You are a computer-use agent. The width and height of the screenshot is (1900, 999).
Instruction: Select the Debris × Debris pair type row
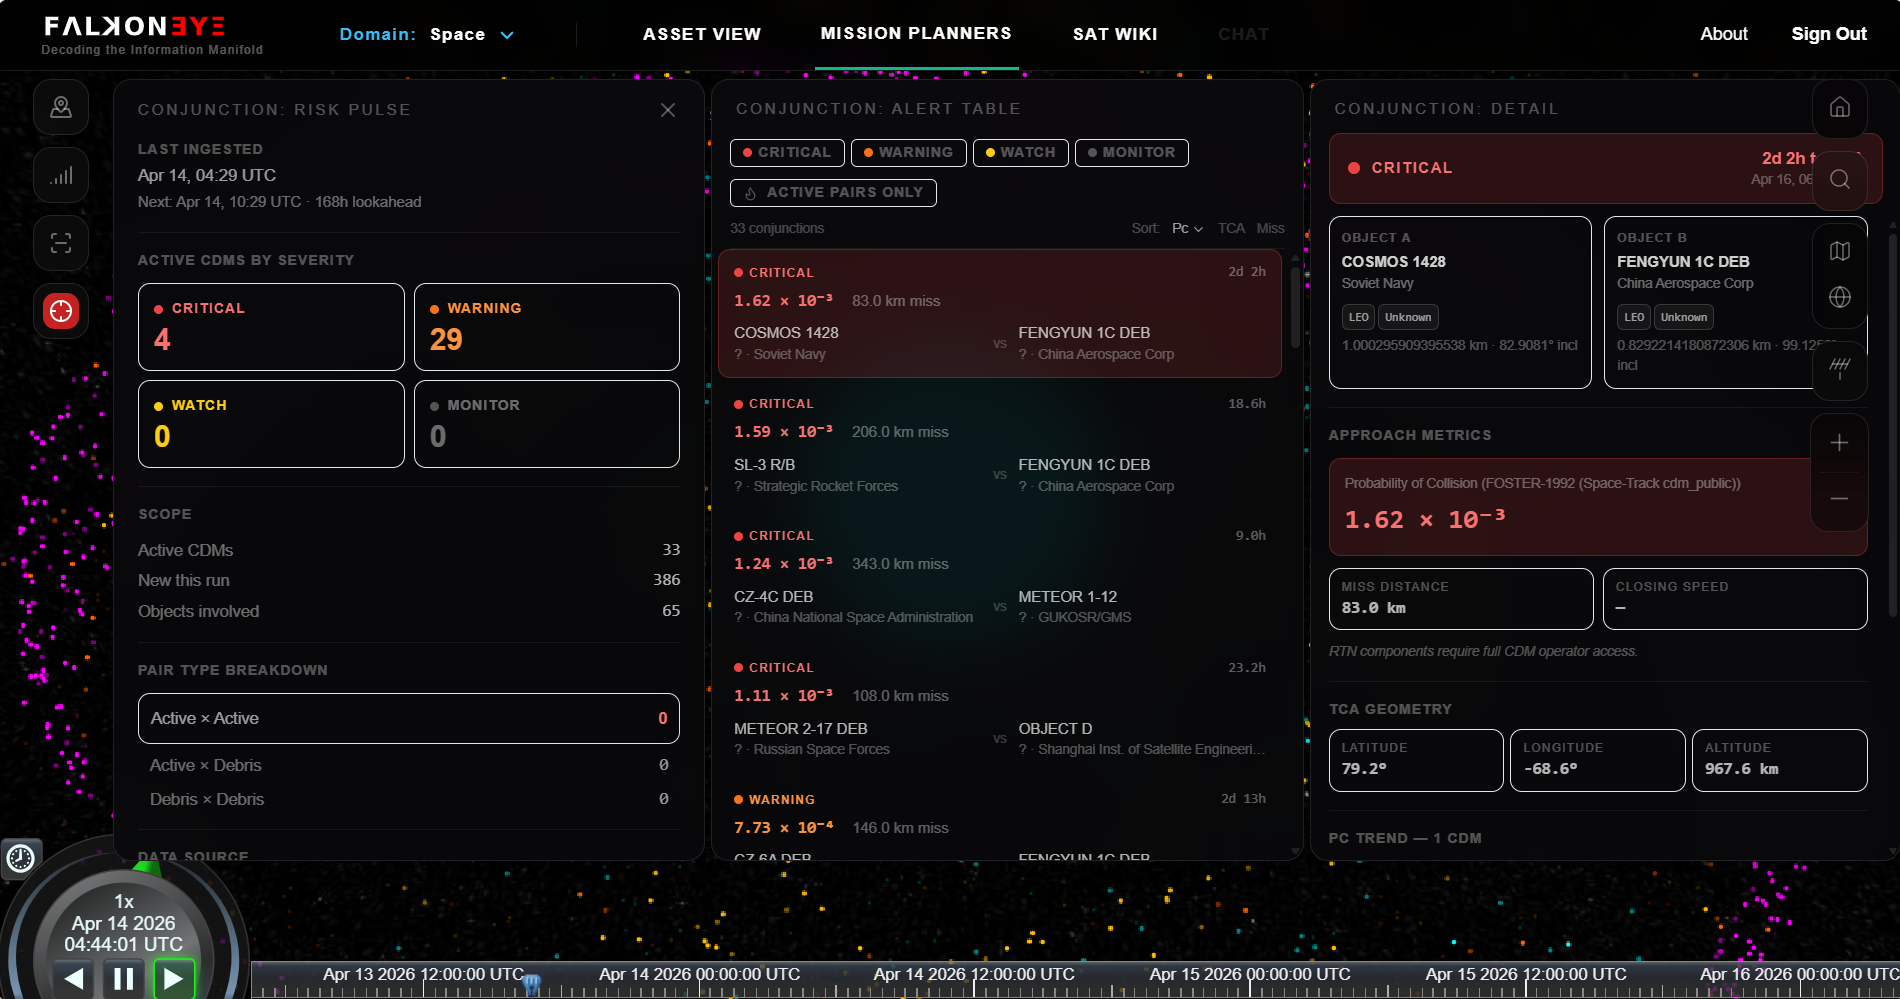tap(409, 799)
